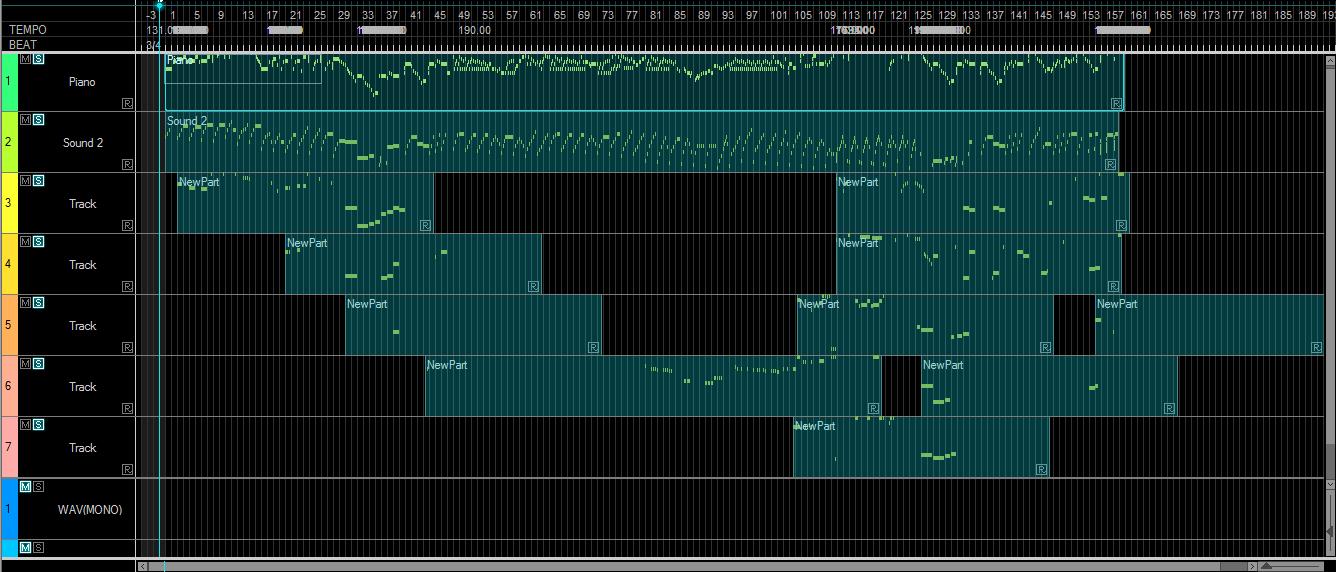The image size is (1336, 572).
Task: Click the 190.00 tempo value
Action: [x=474, y=30]
